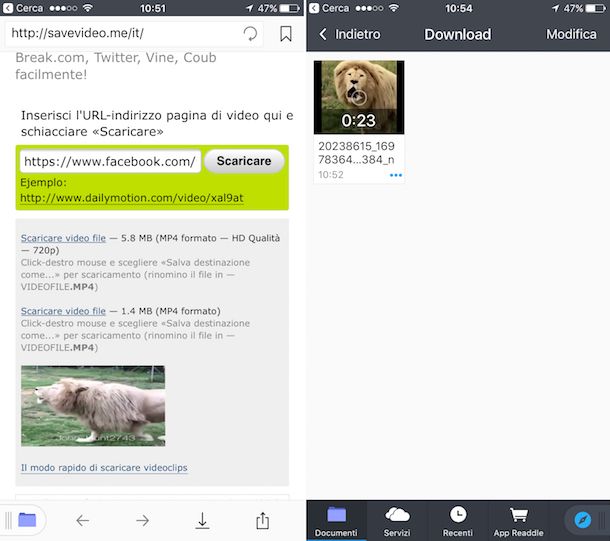Tap the battery indicator in left status bar
The image size is (610, 541).
coord(290,8)
